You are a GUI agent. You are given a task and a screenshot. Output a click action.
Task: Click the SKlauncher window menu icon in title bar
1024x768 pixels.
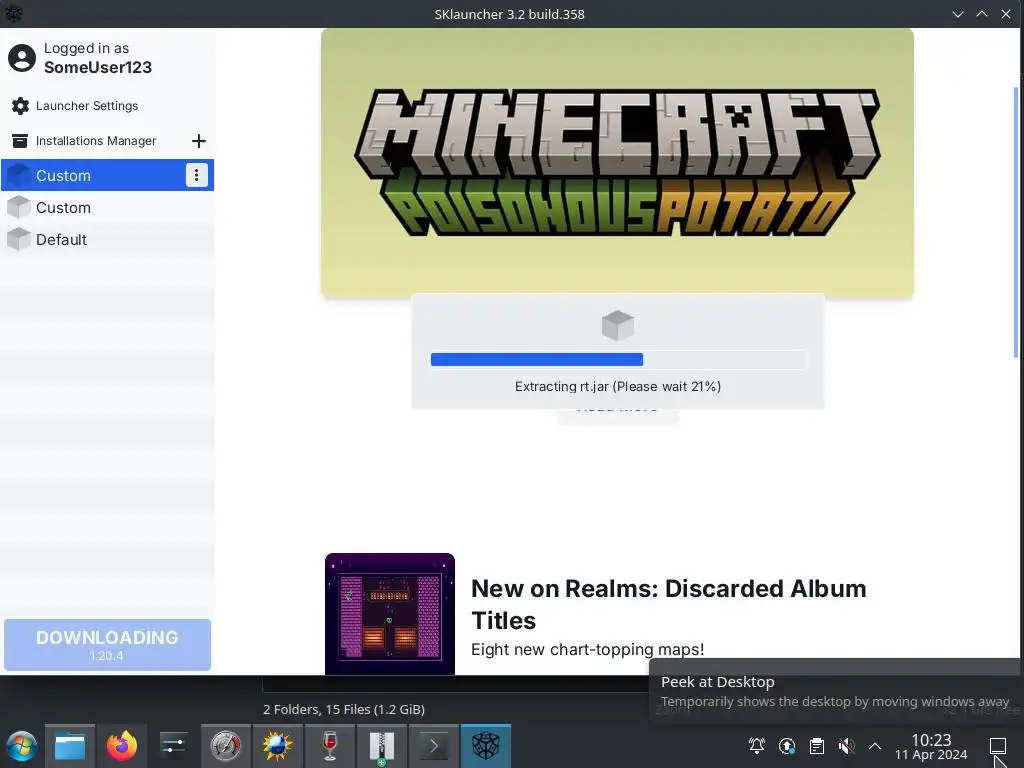pyautogui.click(x=14, y=14)
